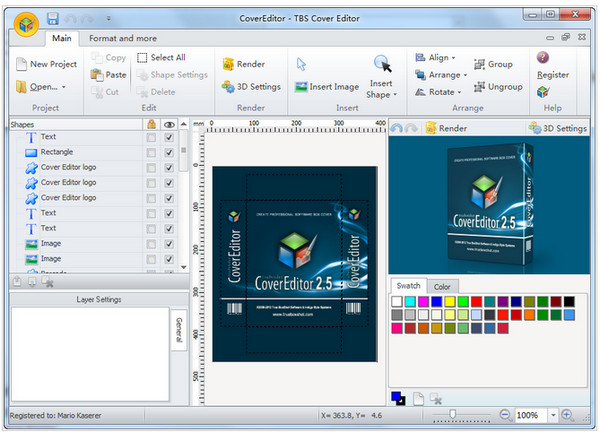Toggle visibility of the Rectangle layer
Screen dimensions: 600x432
pyautogui.click(x=169, y=152)
